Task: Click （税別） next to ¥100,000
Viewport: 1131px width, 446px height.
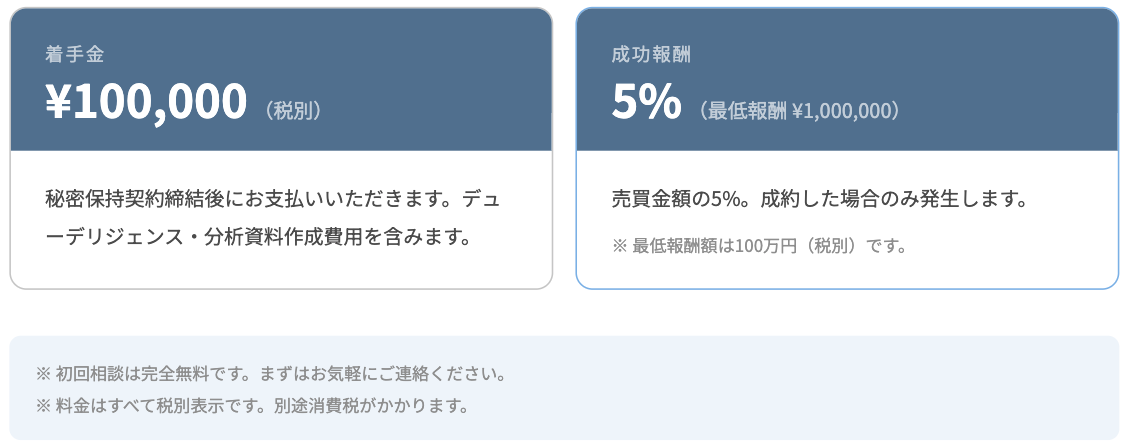Action: [x=294, y=110]
